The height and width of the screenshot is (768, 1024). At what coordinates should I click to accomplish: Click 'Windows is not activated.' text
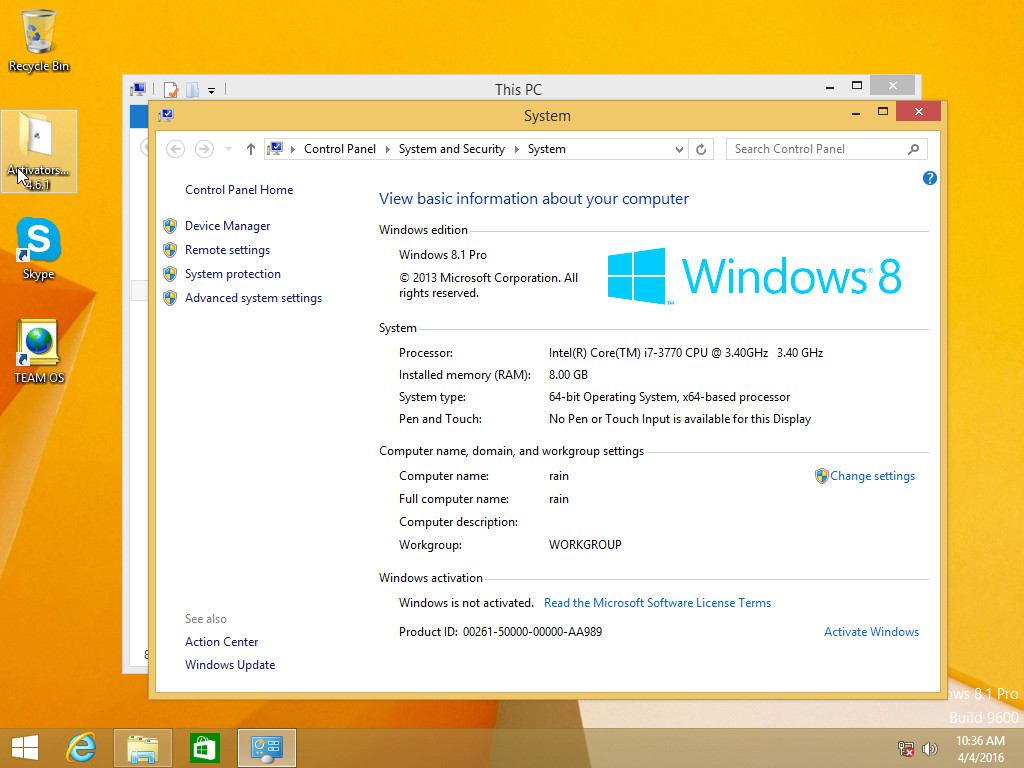[466, 603]
